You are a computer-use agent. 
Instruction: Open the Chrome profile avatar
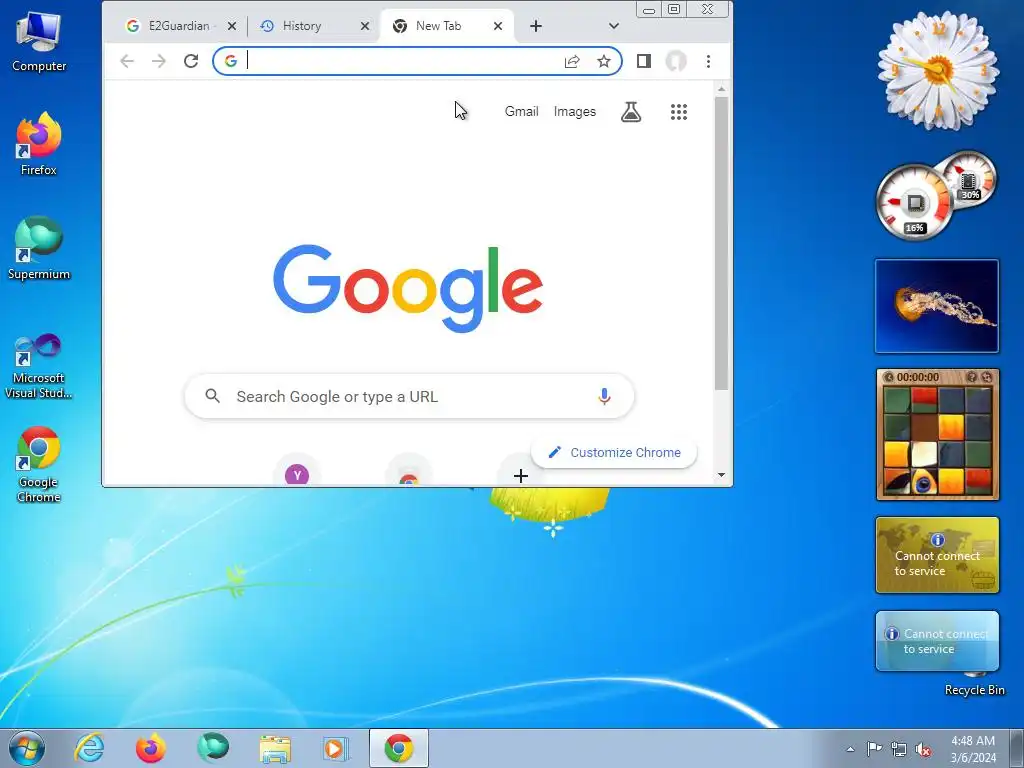coord(676,61)
